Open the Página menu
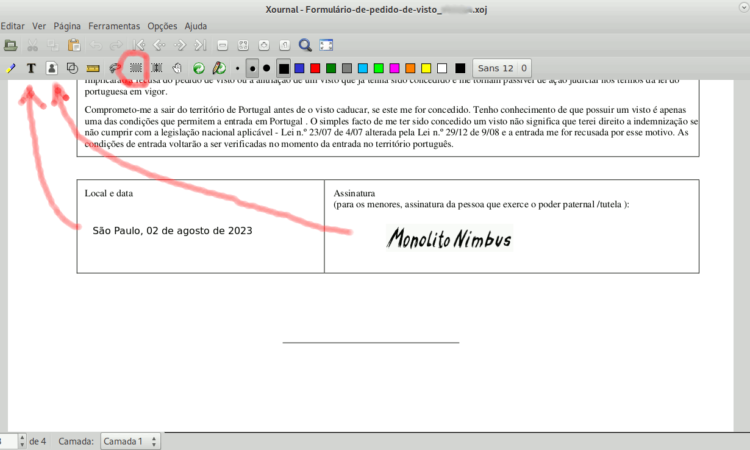Screen dimensions: 750x450 67,26
